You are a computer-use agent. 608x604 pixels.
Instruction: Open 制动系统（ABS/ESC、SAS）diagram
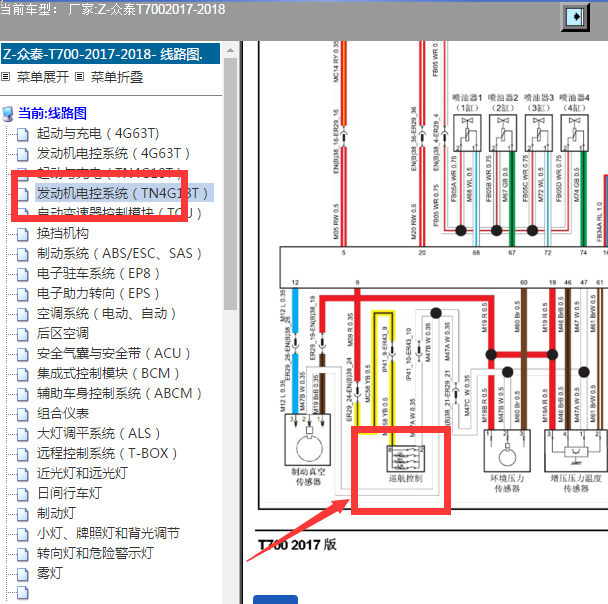click(x=119, y=254)
